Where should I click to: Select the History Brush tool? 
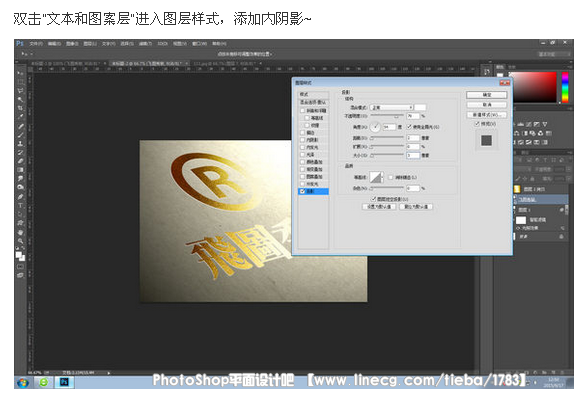(x=20, y=152)
